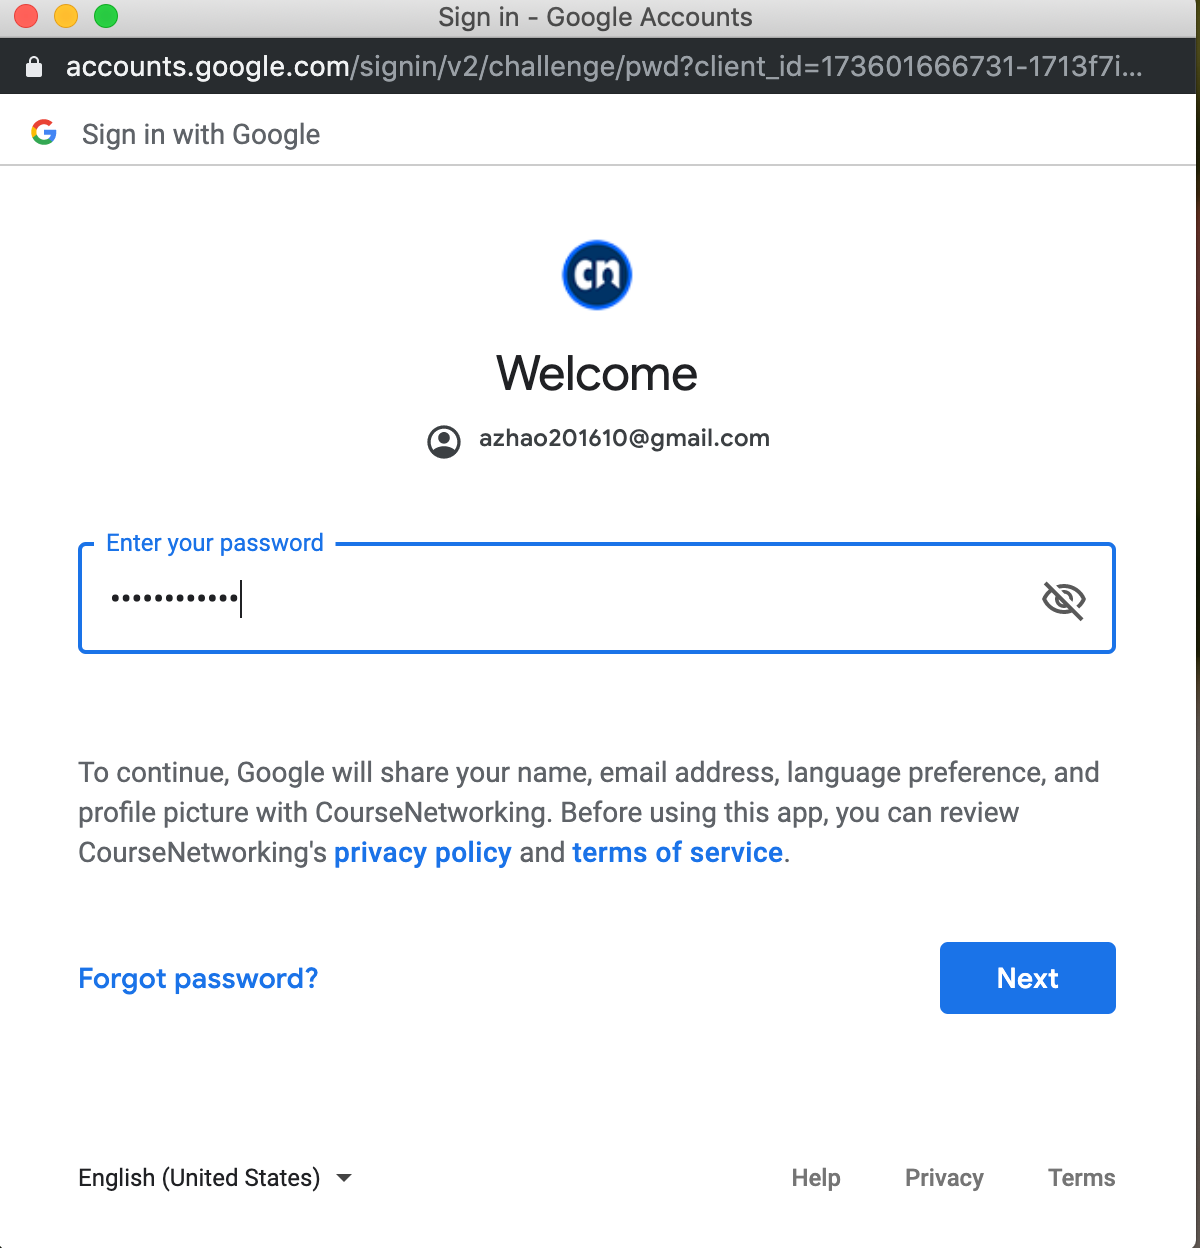Open the Privacy footer link
The height and width of the screenshot is (1248, 1200).
pos(944,1178)
